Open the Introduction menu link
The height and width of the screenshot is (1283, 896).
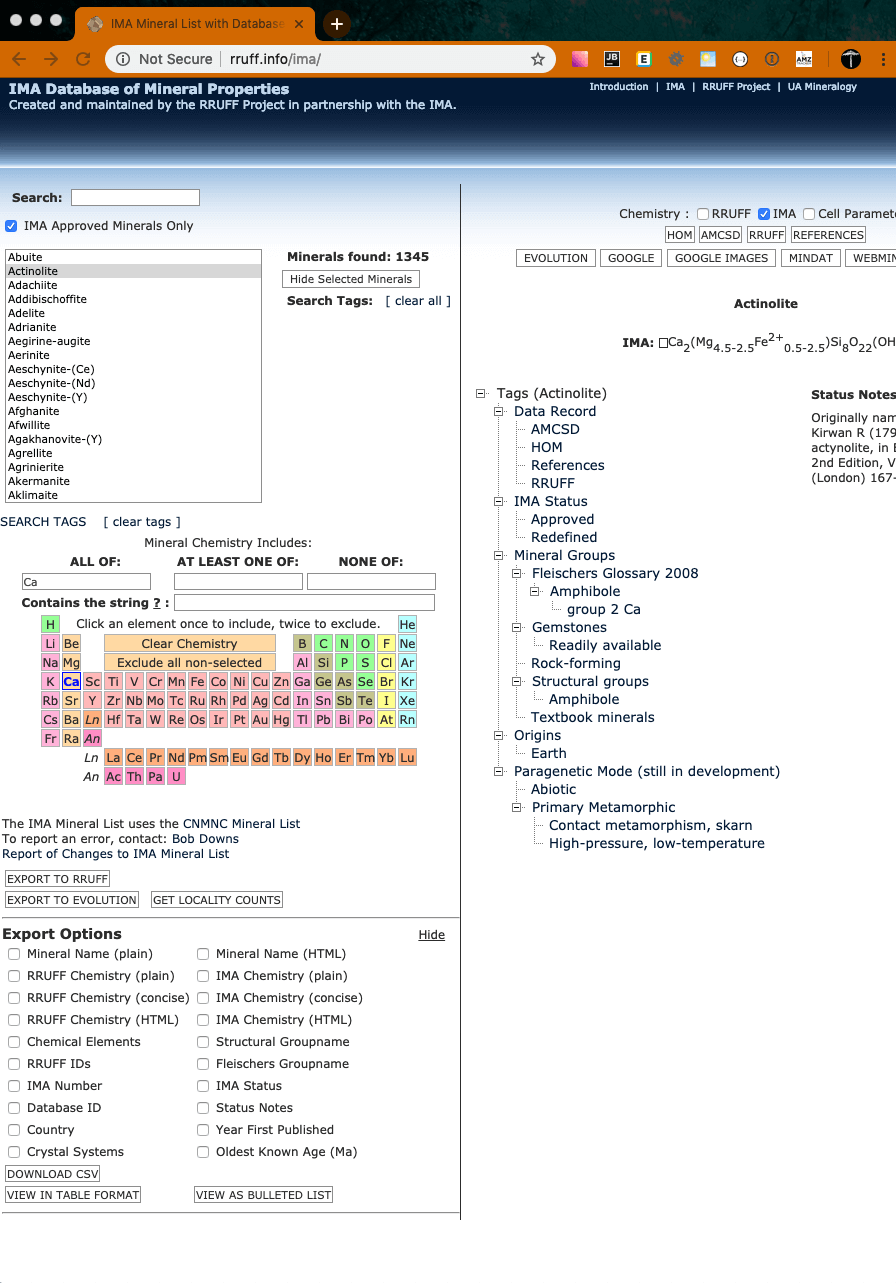click(x=619, y=87)
